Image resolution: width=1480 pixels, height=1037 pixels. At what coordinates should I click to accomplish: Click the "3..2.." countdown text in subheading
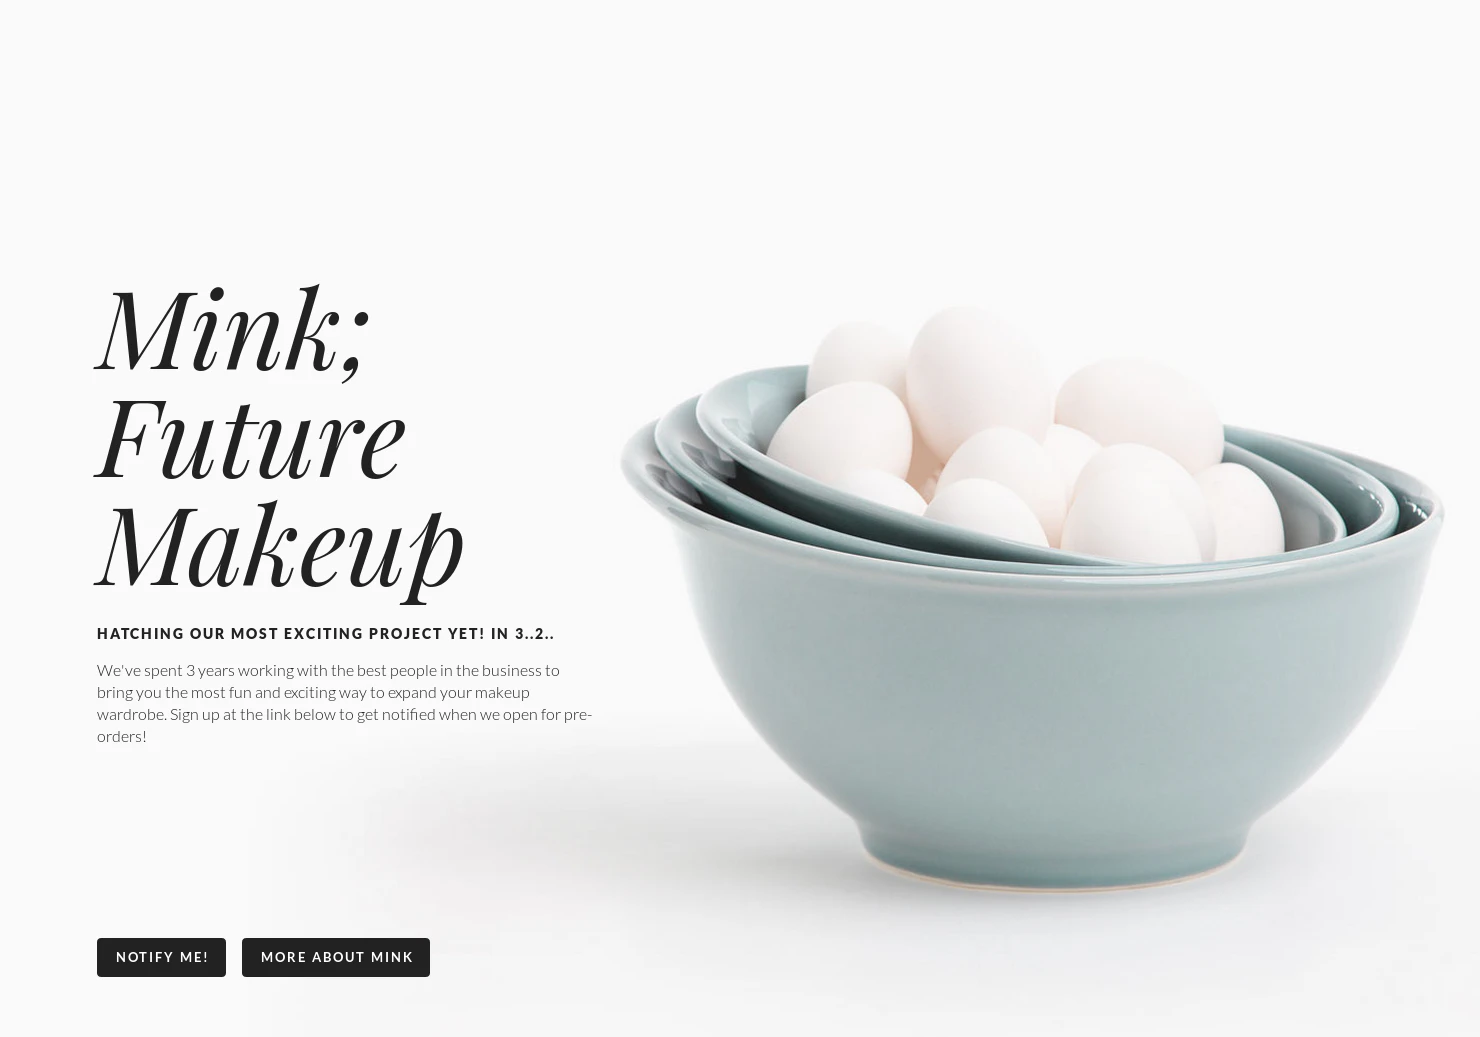tap(534, 633)
